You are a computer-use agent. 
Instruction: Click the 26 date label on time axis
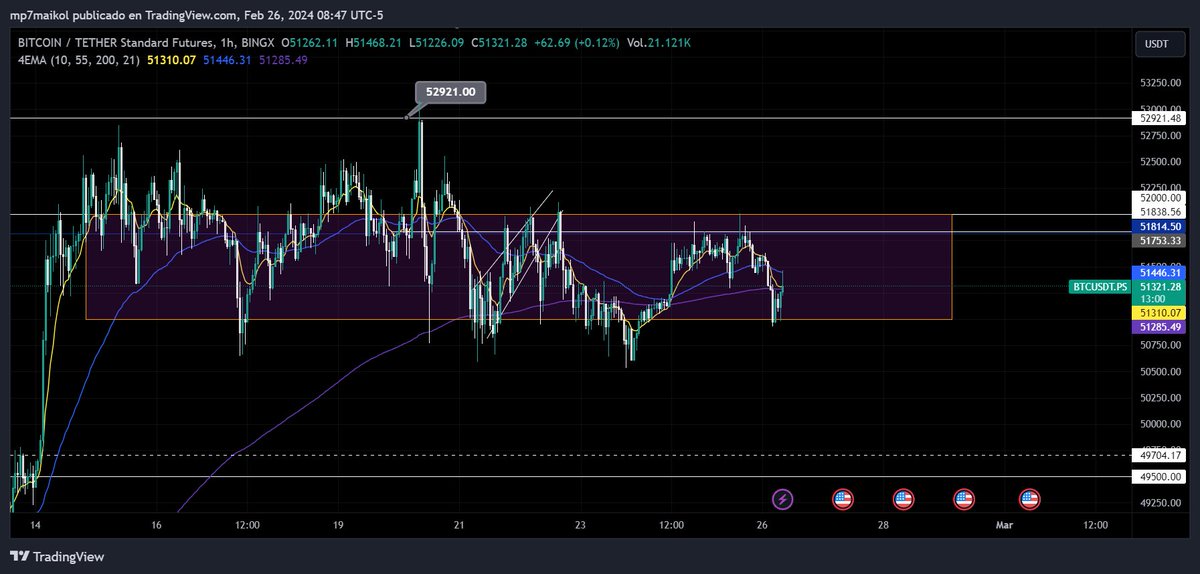click(x=762, y=525)
